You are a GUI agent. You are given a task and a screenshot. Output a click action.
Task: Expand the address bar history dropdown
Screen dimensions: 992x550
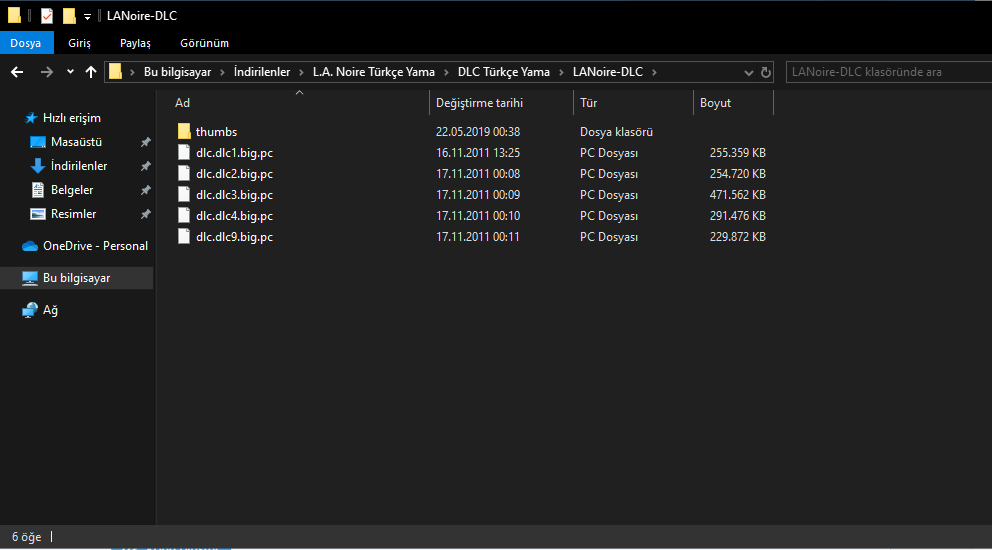click(x=748, y=73)
